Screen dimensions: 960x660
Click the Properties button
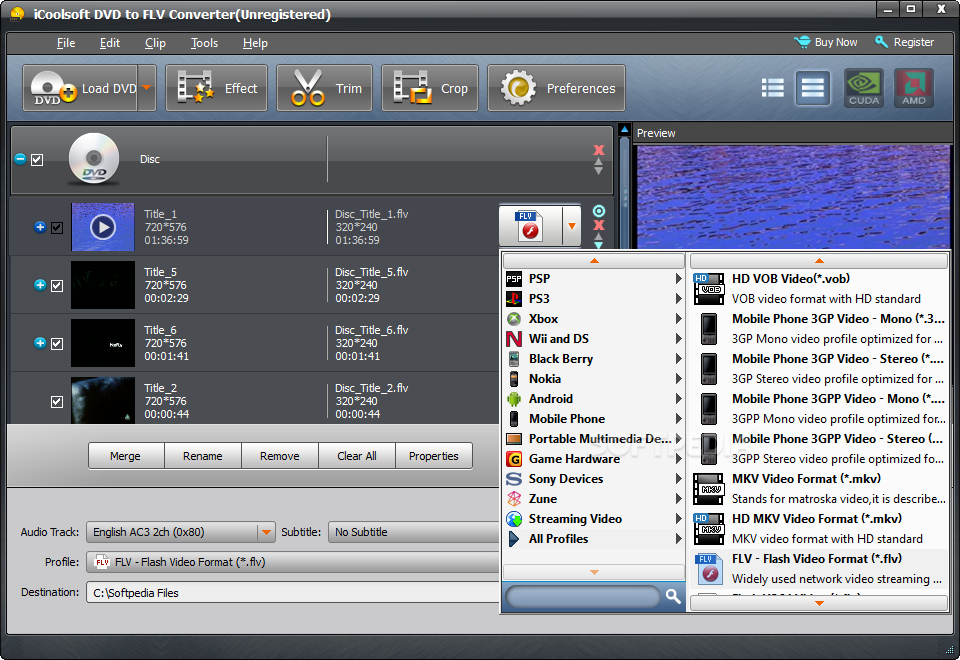click(433, 456)
